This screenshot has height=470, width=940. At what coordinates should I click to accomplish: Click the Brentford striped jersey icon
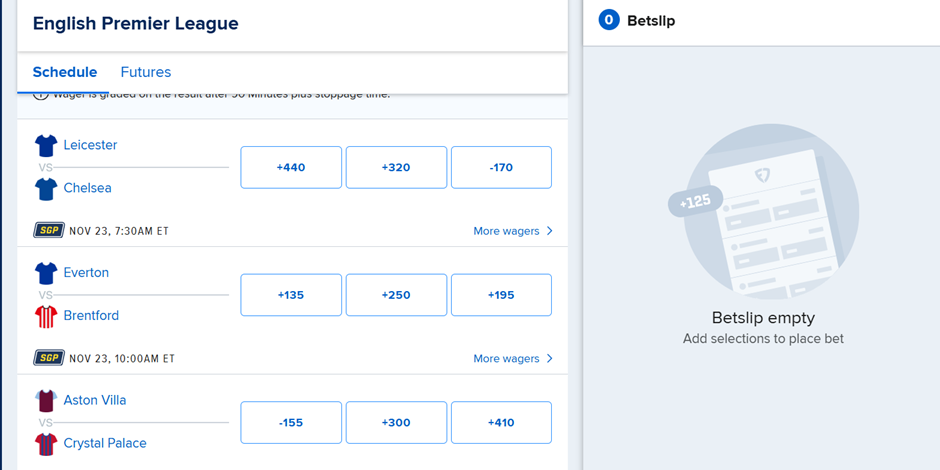coord(46,317)
